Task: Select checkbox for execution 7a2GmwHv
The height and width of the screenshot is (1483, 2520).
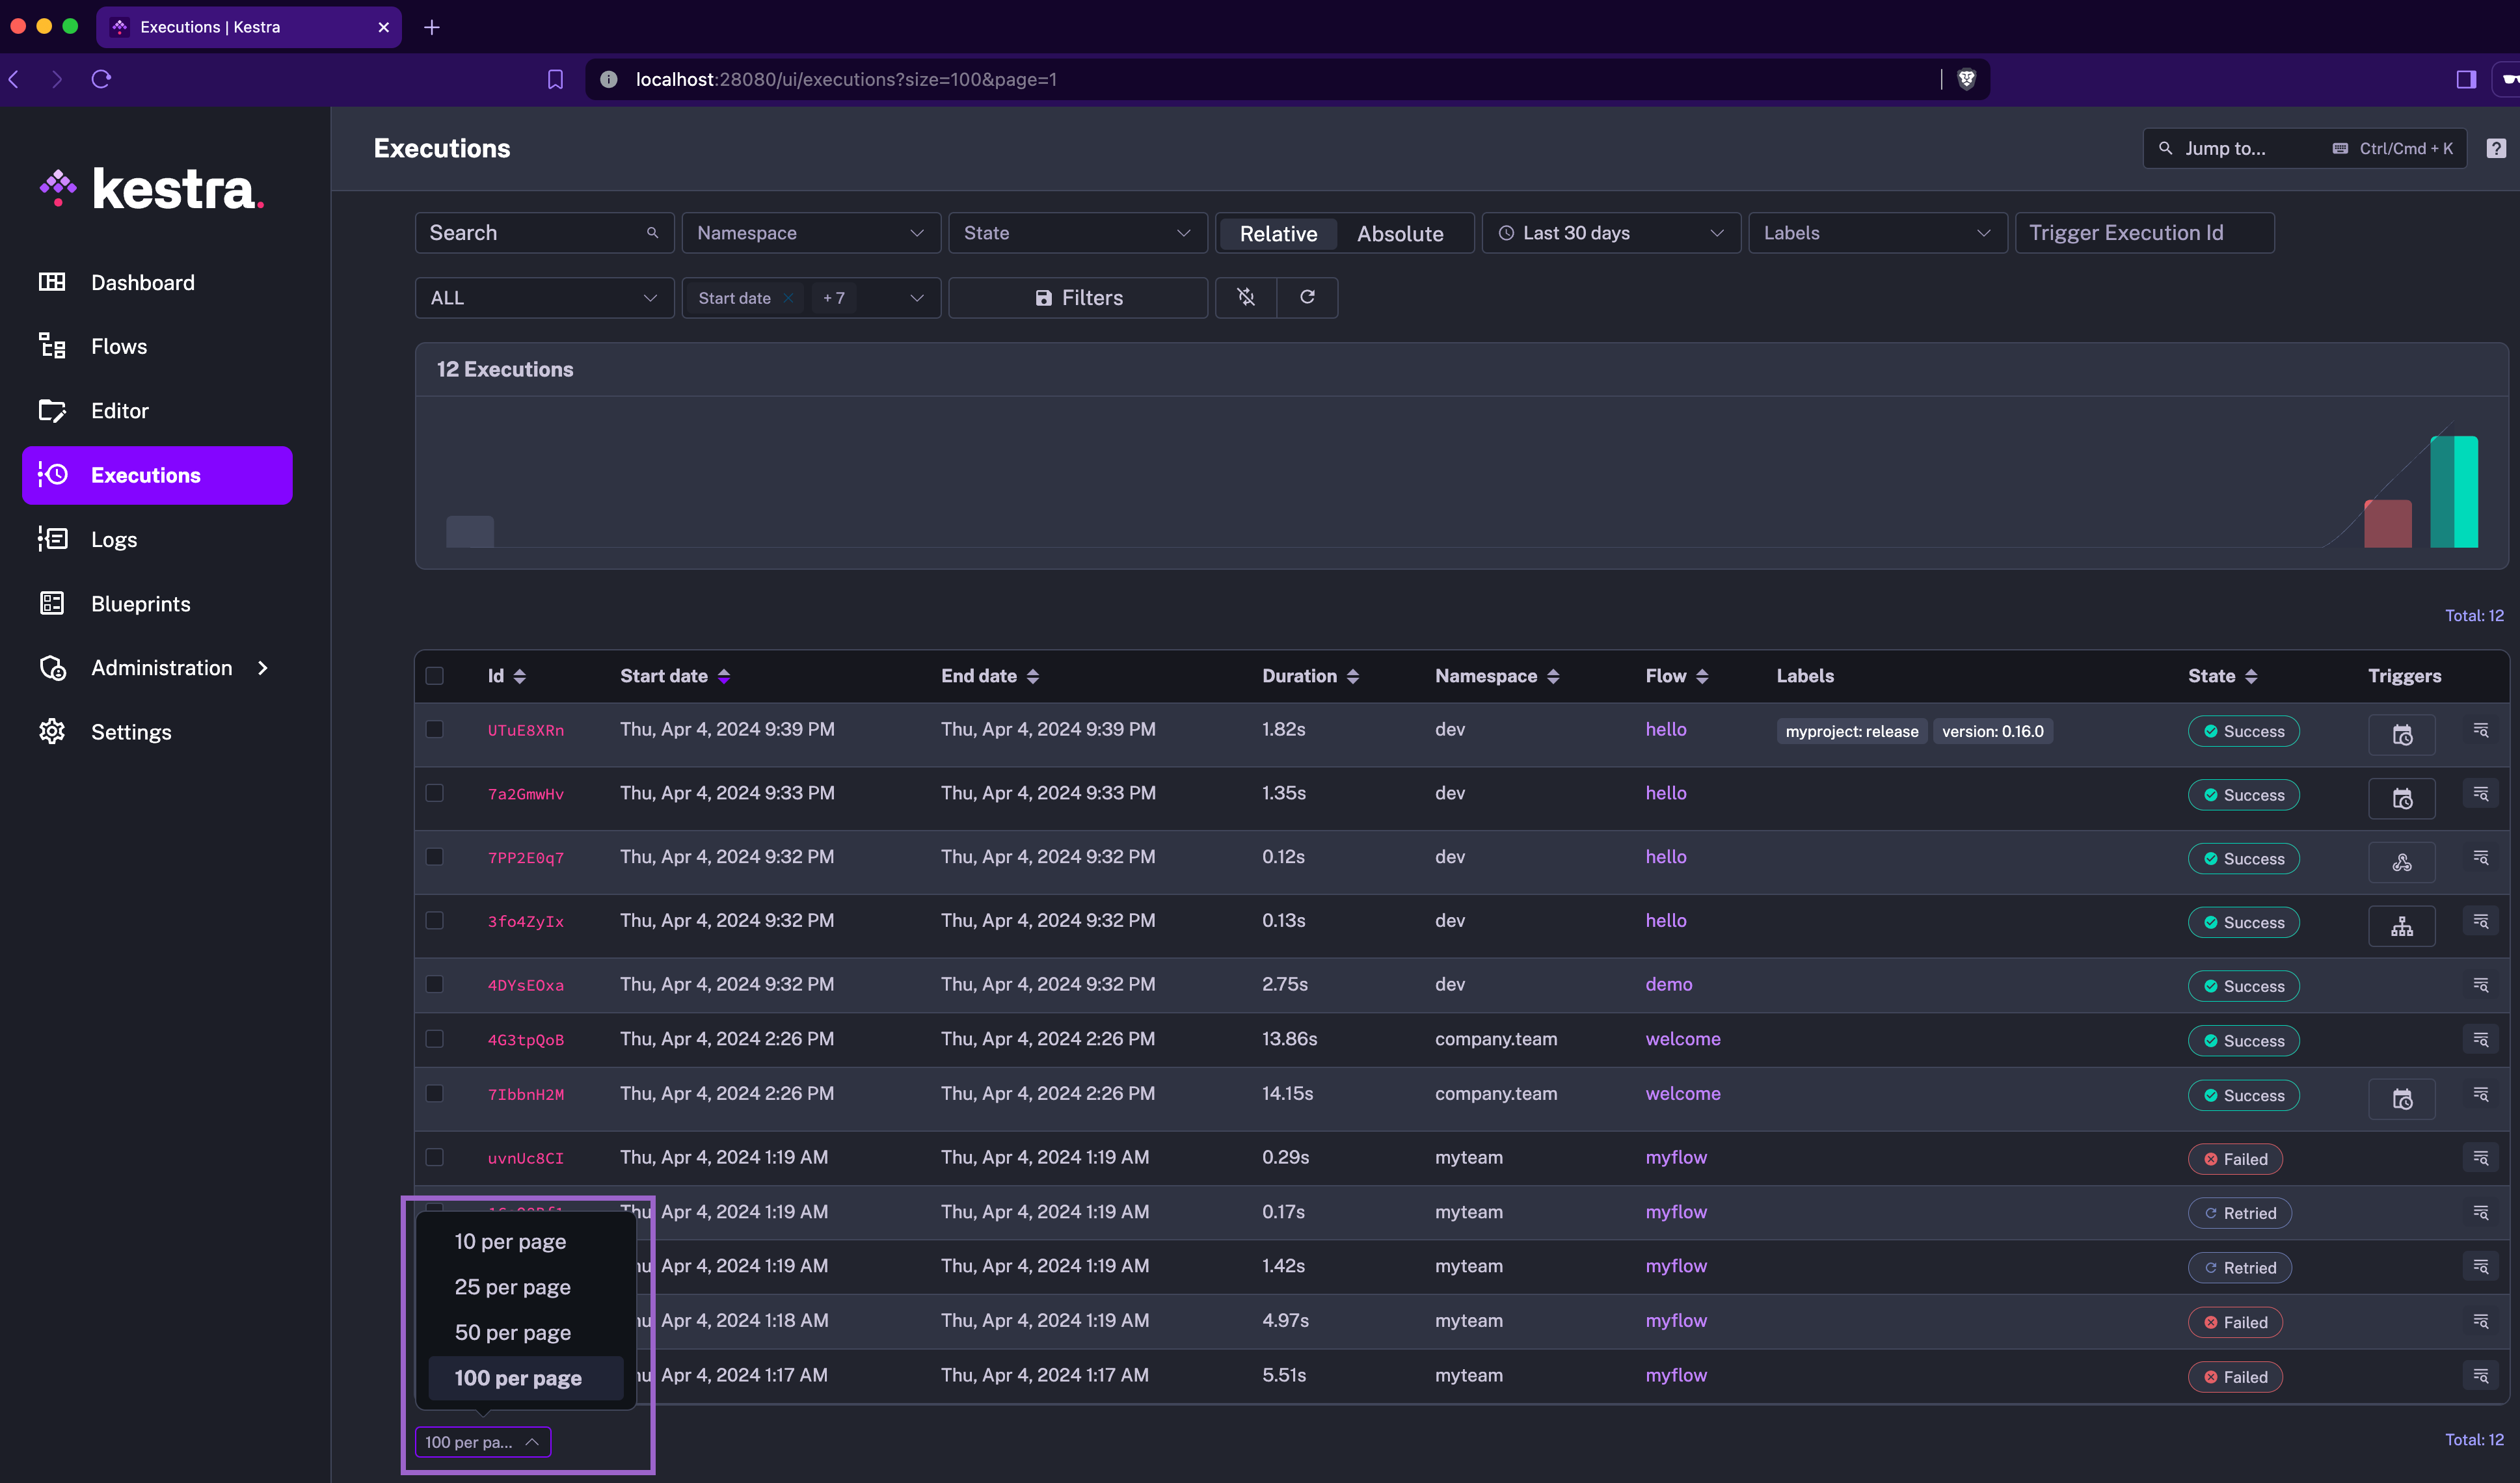Action: point(434,792)
